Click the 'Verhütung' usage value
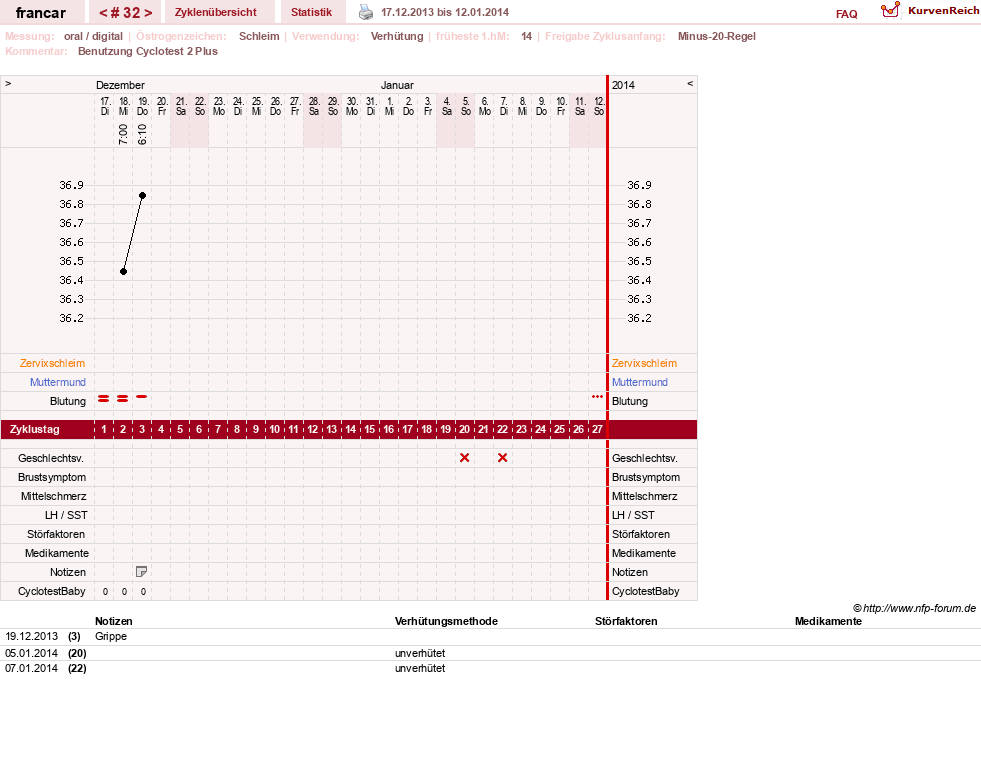981x760 pixels. click(397, 36)
